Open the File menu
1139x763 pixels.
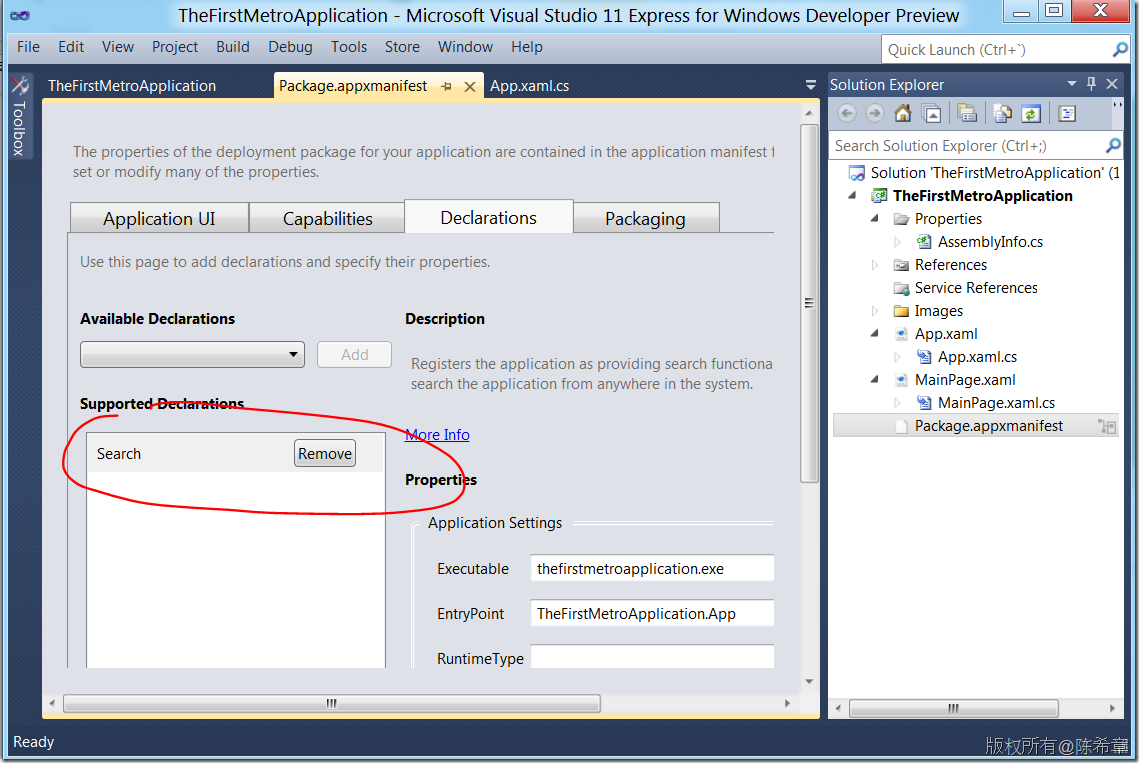point(28,47)
